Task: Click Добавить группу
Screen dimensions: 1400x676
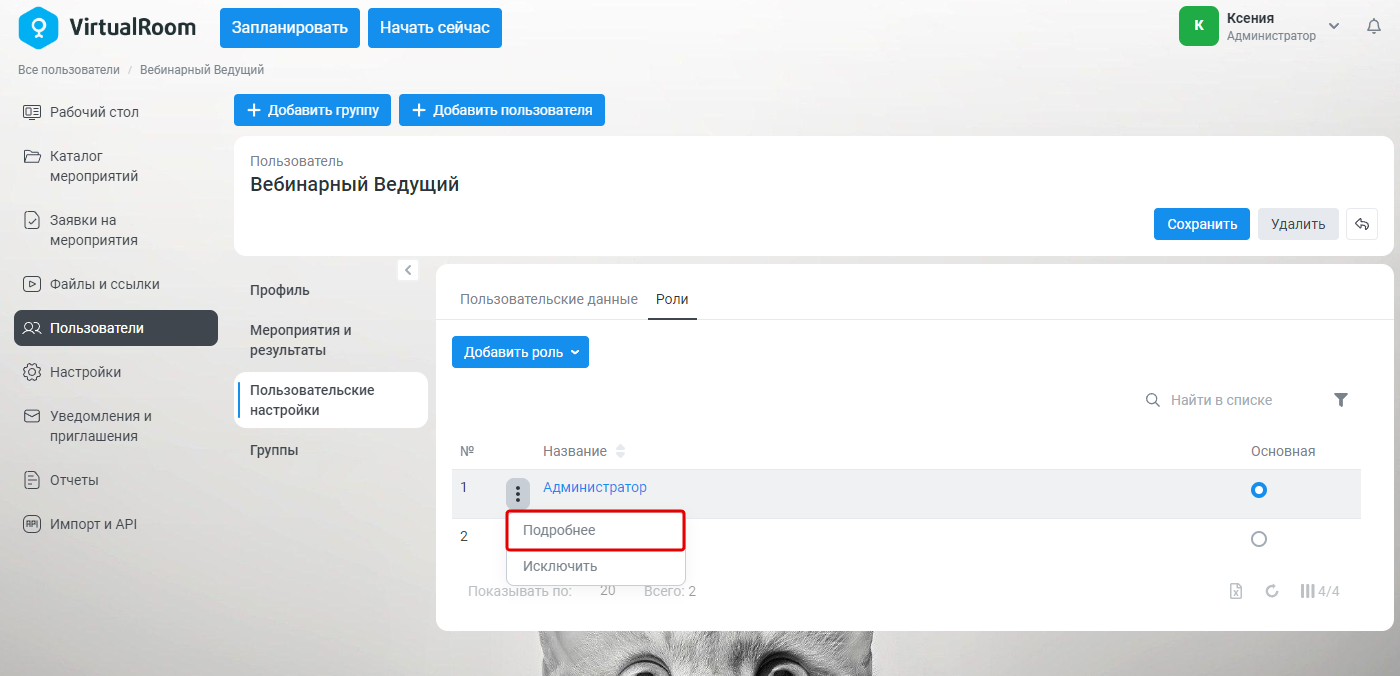Action: tap(313, 110)
